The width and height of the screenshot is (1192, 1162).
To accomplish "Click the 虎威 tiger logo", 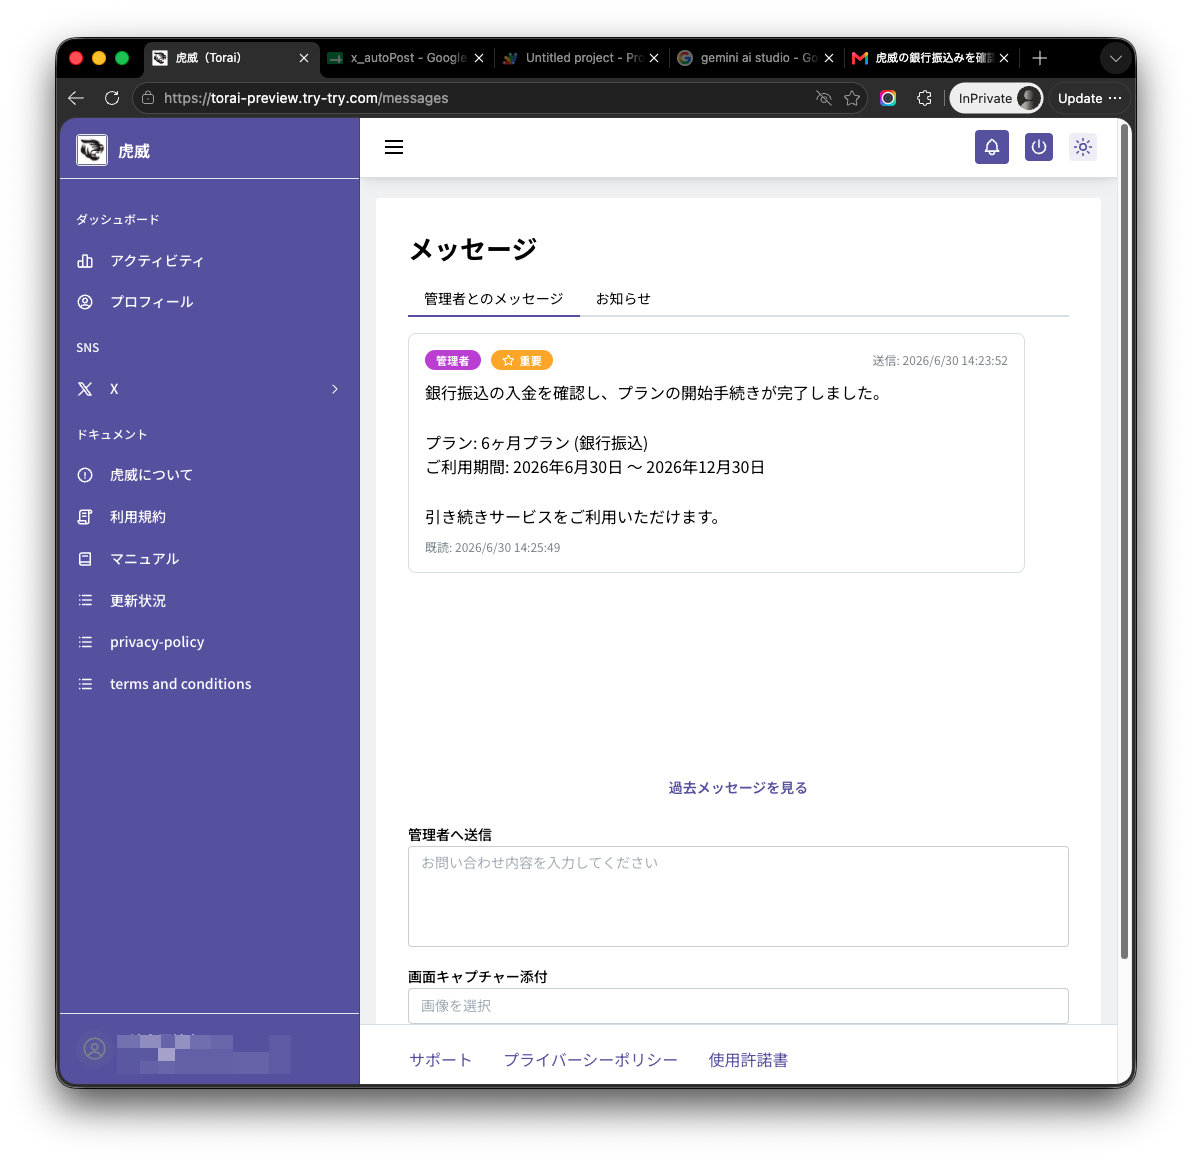I will click(x=92, y=150).
